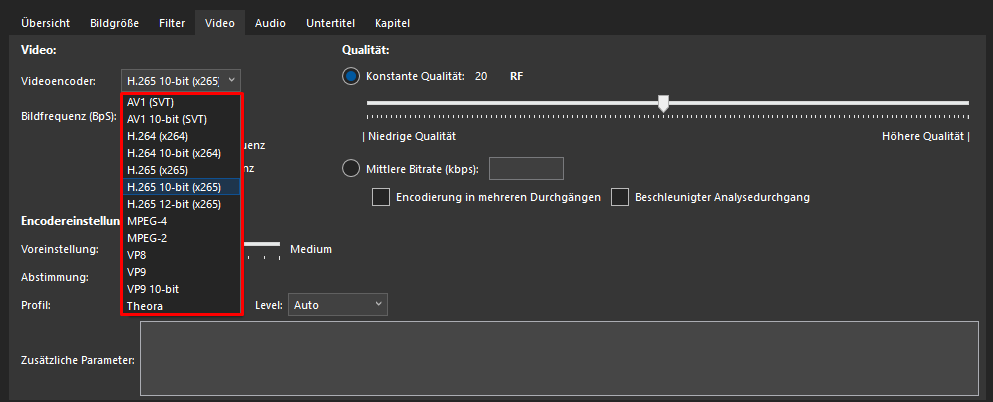Go to the Filter tab
Screen dimensions: 993x402
coord(172,23)
